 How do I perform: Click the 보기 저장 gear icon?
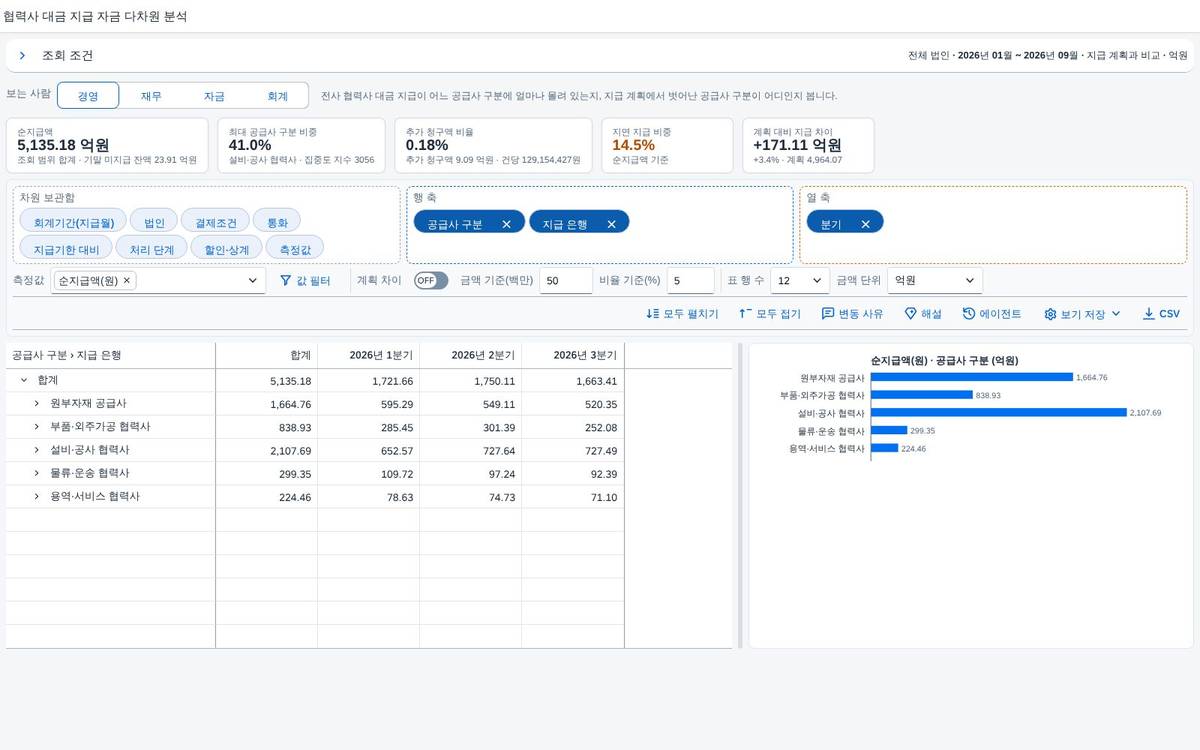pyautogui.click(x=1050, y=314)
